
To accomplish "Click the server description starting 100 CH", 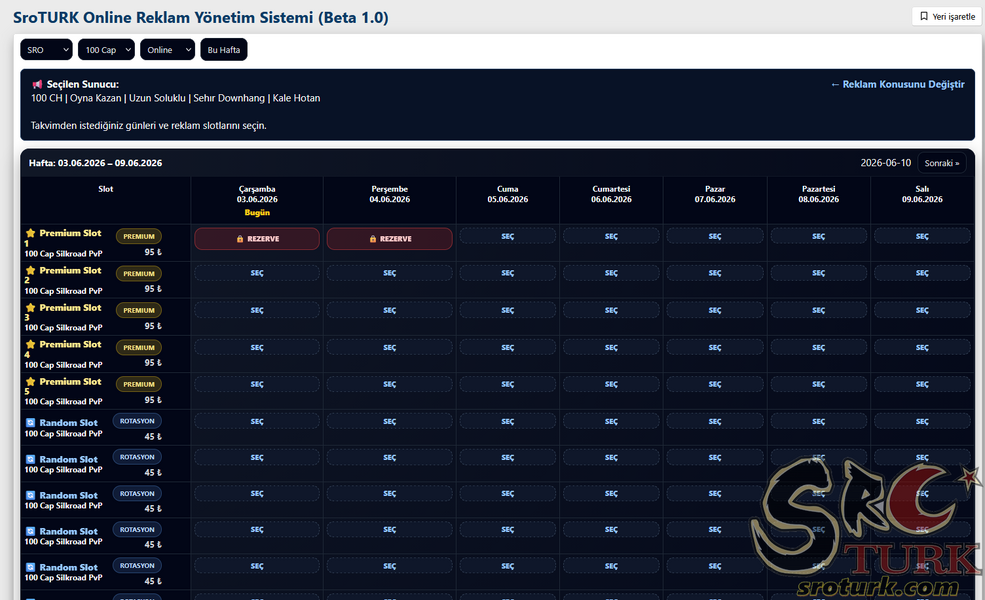I will (175, 98).
